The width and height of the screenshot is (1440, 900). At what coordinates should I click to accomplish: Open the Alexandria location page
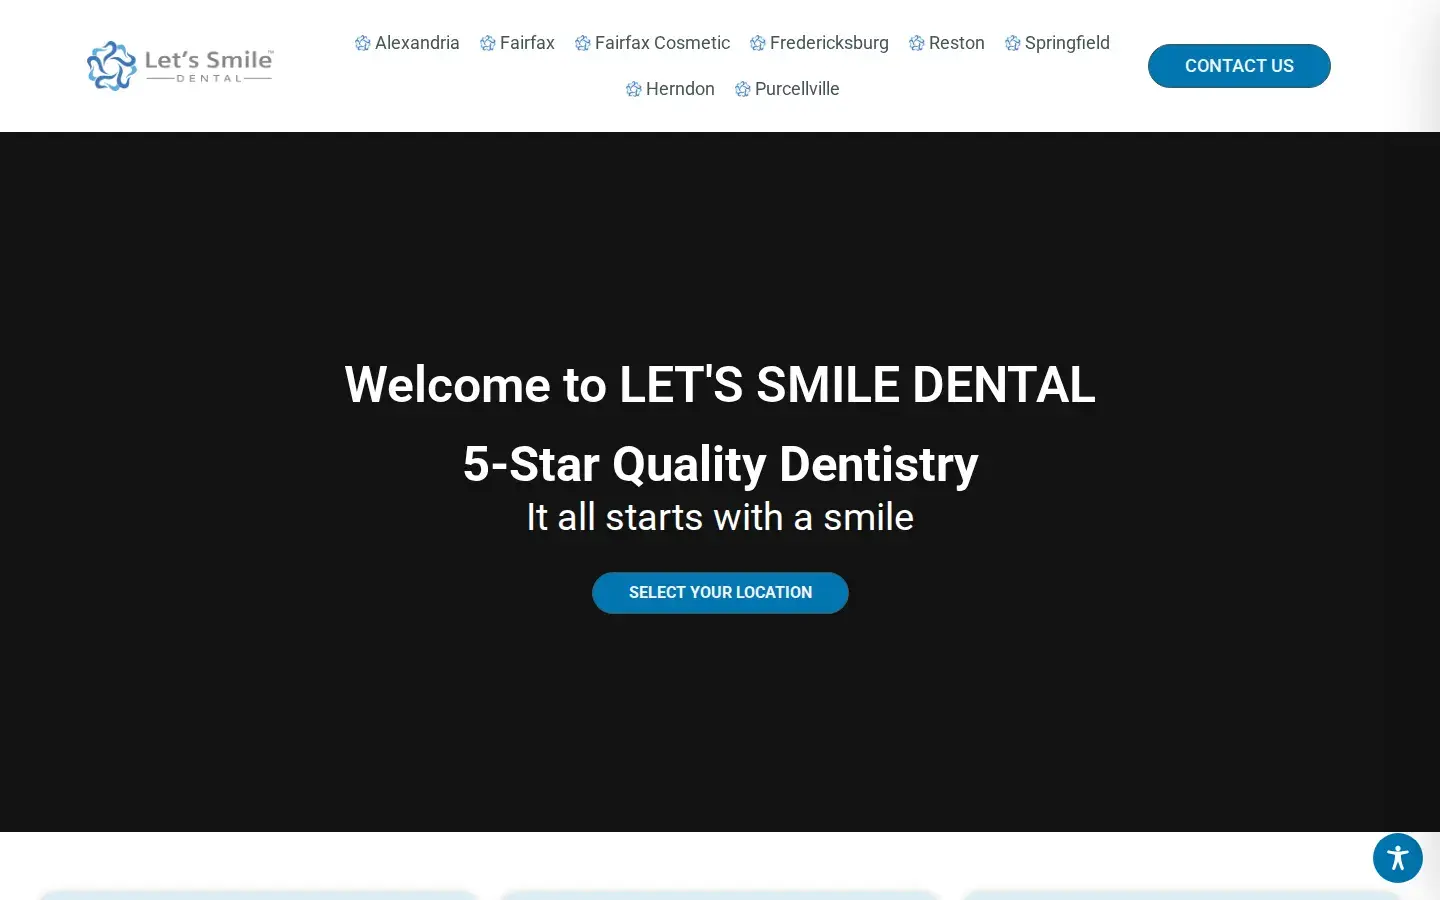pyautogui.click(x=417, y=43)
